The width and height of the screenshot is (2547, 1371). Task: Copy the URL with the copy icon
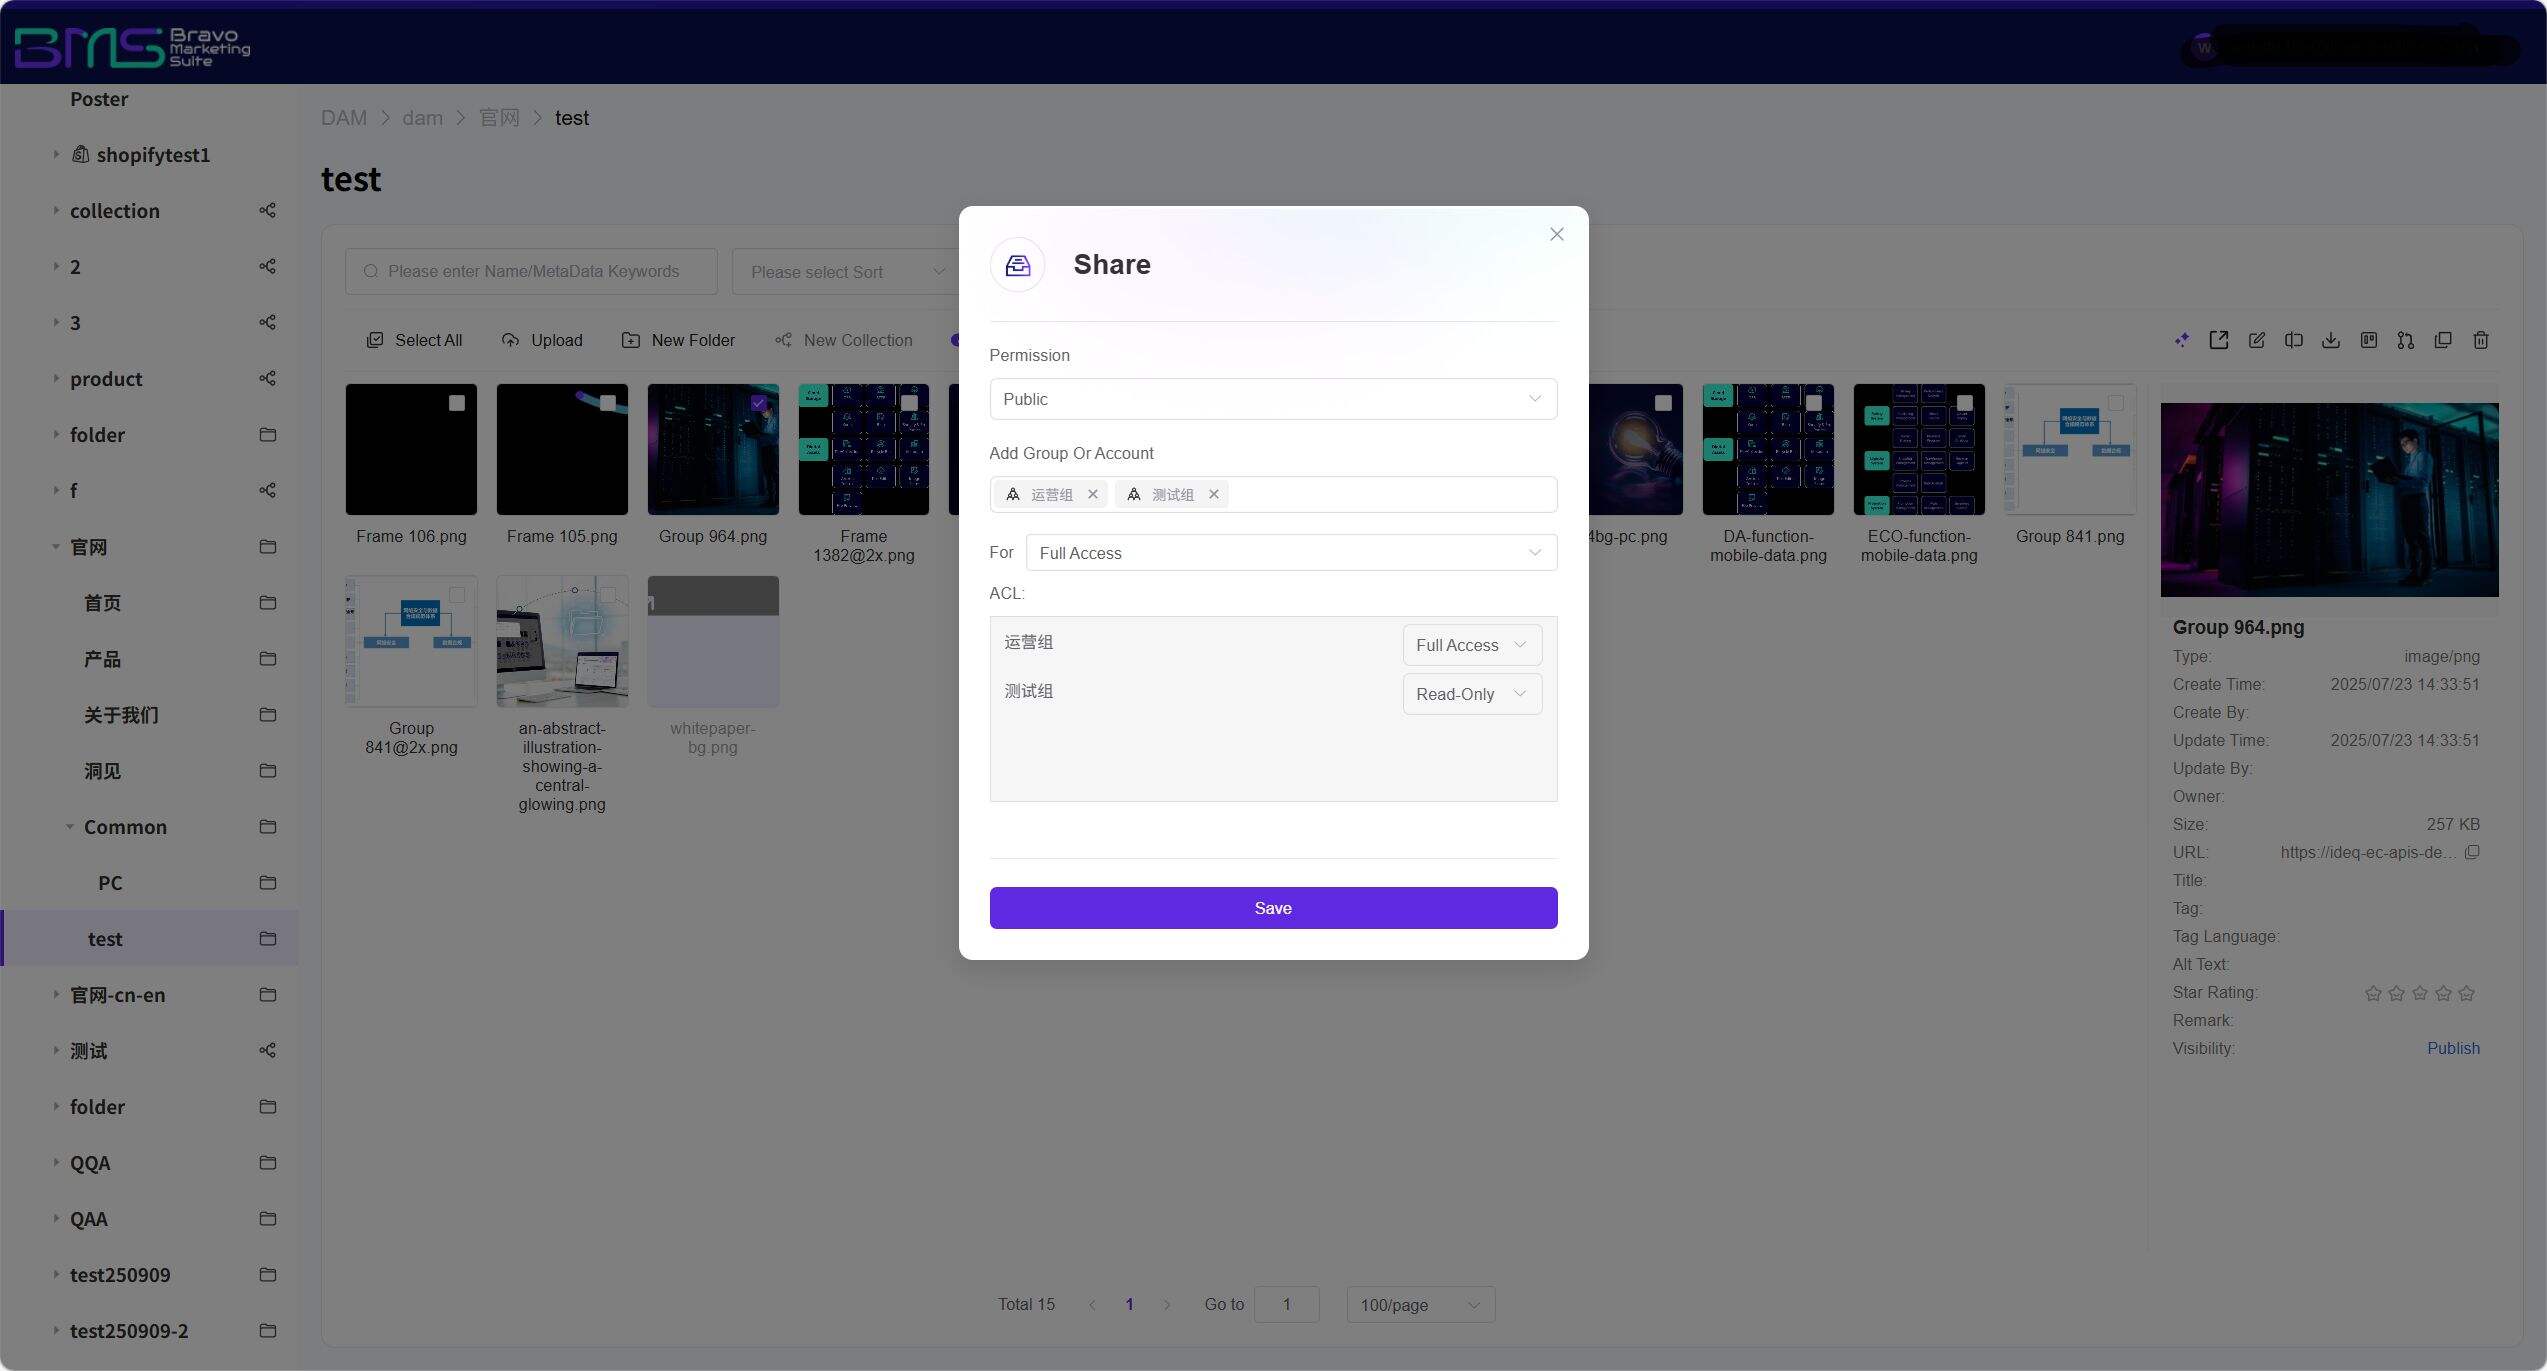coord(2472,852)
